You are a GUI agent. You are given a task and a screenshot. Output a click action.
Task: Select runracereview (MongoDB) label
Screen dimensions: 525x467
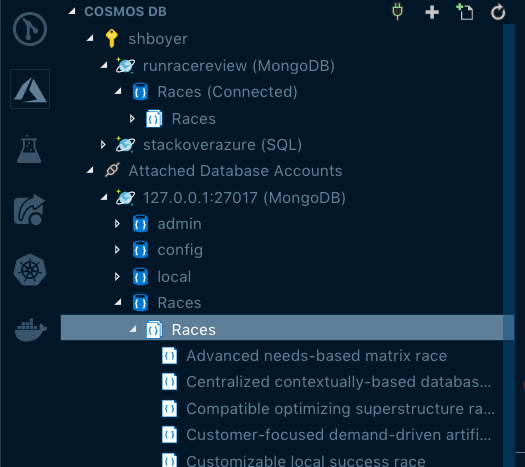pos(239,66)
